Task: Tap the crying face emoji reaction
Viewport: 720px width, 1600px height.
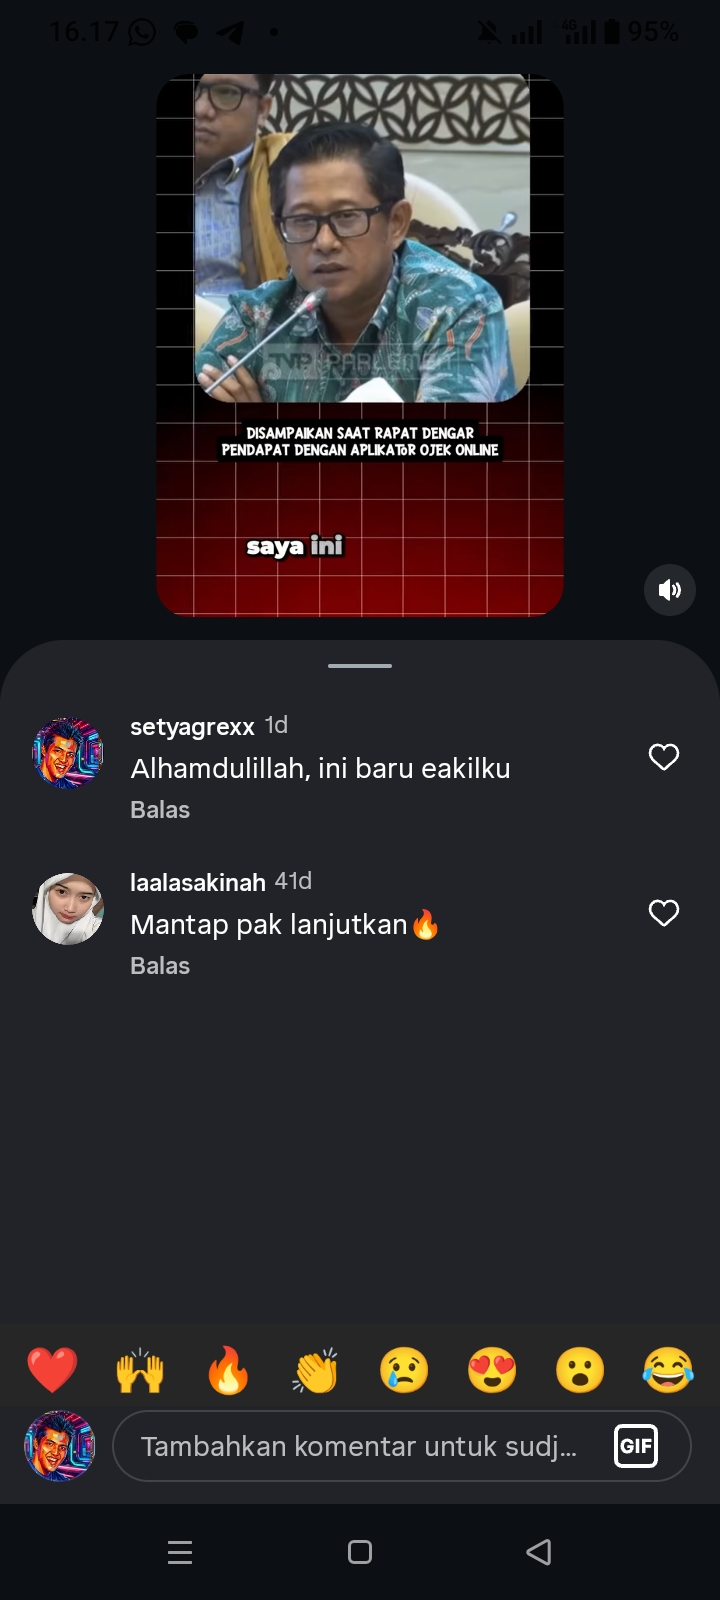Action: [404, 1370]
